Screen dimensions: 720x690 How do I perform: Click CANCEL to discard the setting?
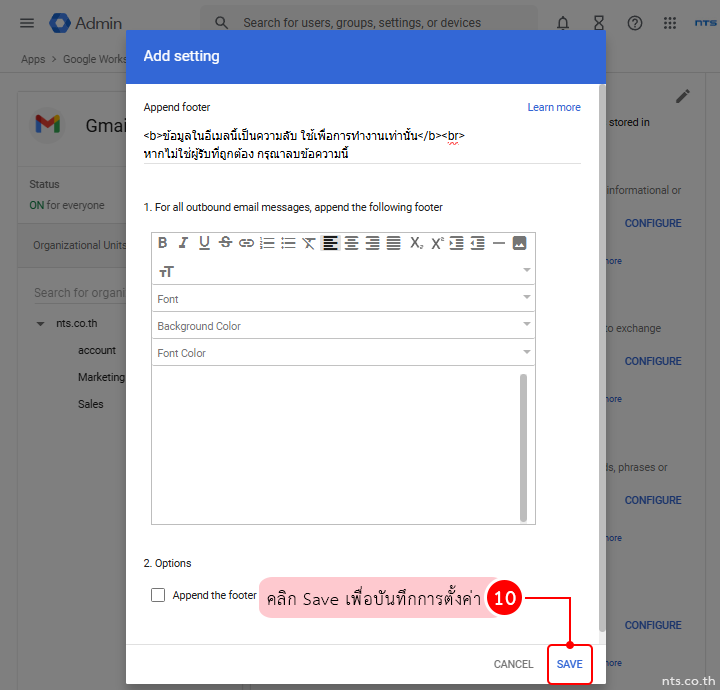pyautogui.click(x=513, y=664)
